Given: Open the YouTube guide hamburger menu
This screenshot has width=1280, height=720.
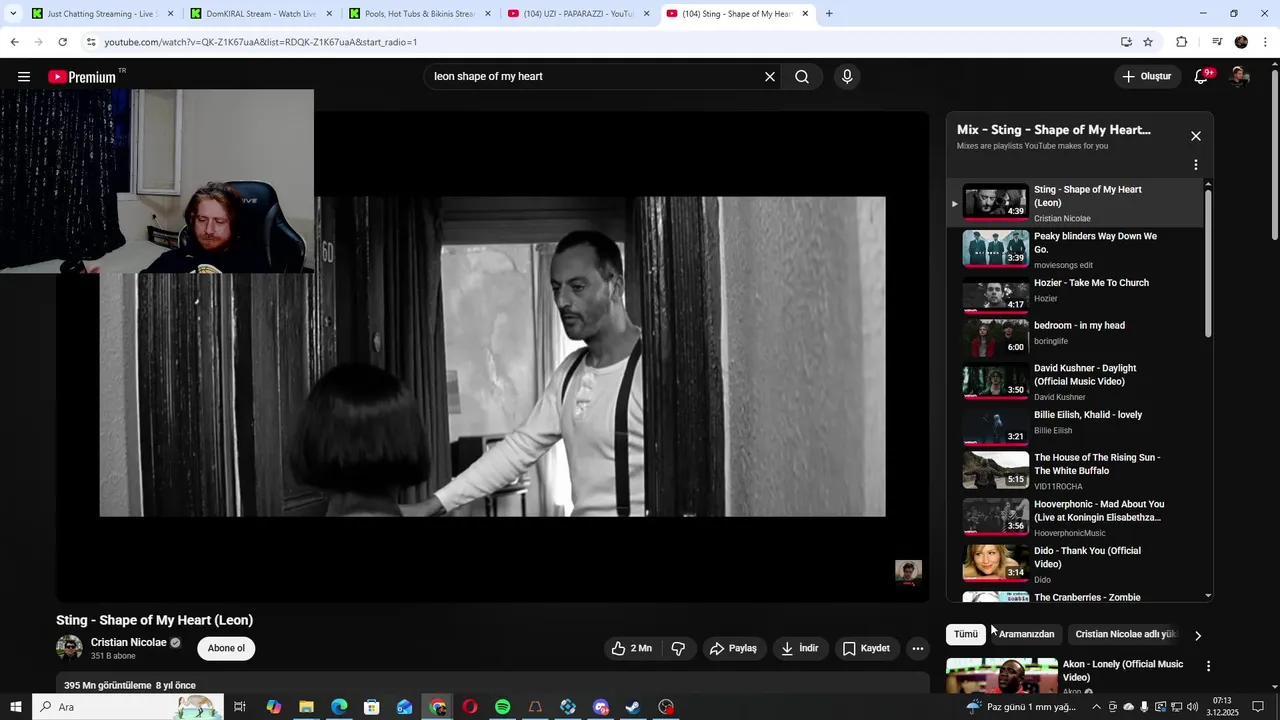Looking at the screenshot, I should [24, 77].
